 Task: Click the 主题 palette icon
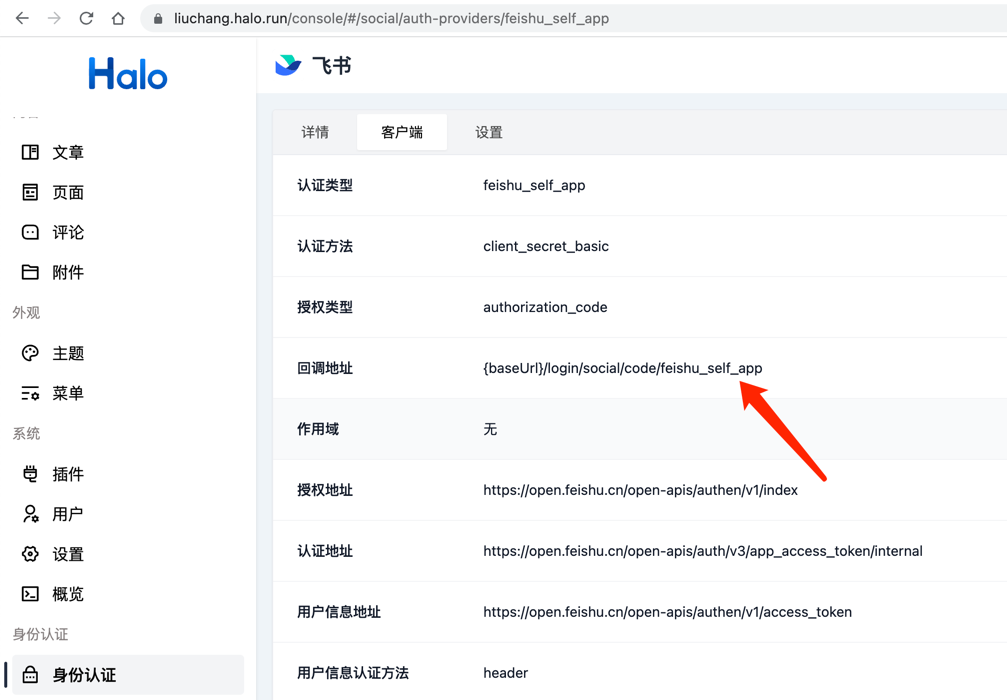point(30,353)
